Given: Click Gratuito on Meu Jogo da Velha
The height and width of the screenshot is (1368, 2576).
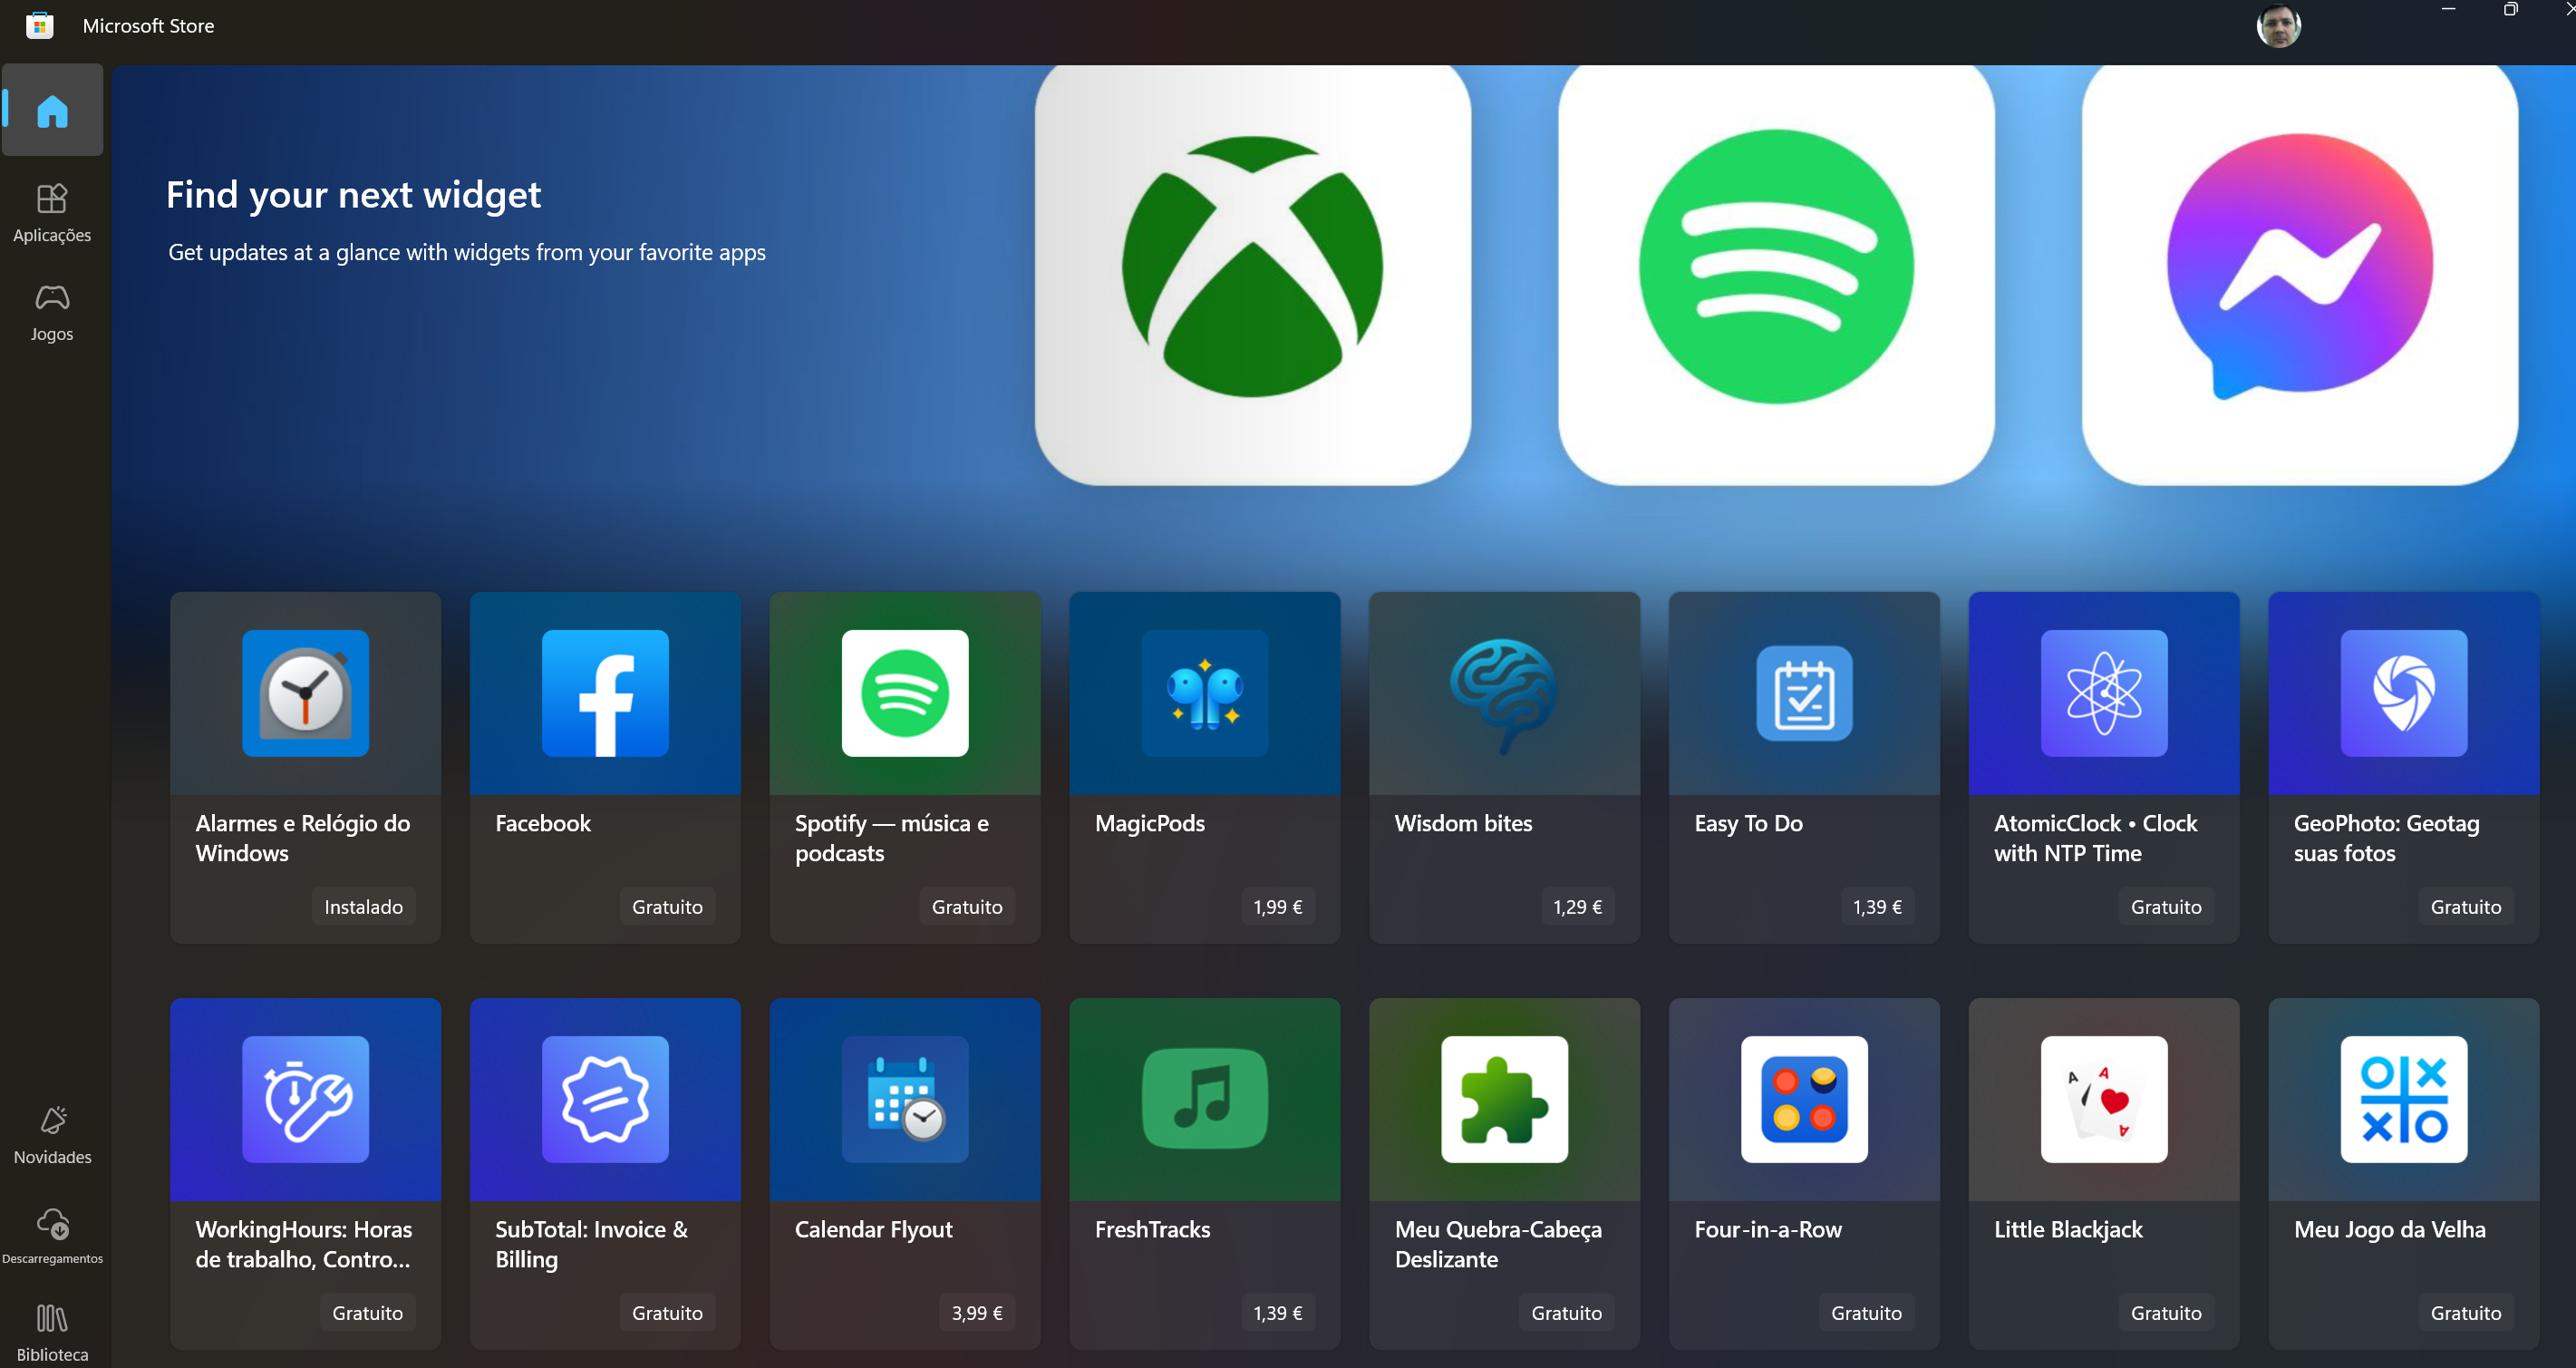Looking at the screenshot, I should (x=2466, y=1312).
